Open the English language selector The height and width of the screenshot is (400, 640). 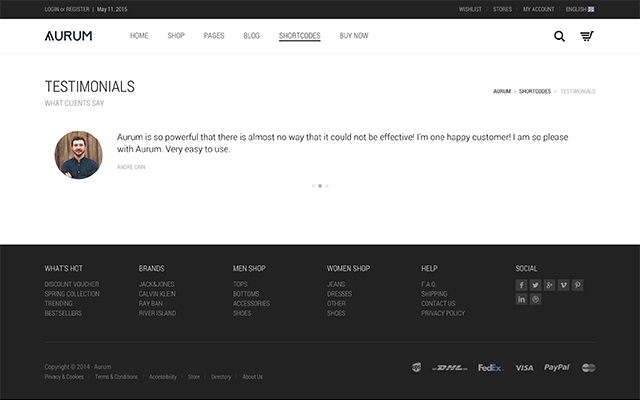580,9
